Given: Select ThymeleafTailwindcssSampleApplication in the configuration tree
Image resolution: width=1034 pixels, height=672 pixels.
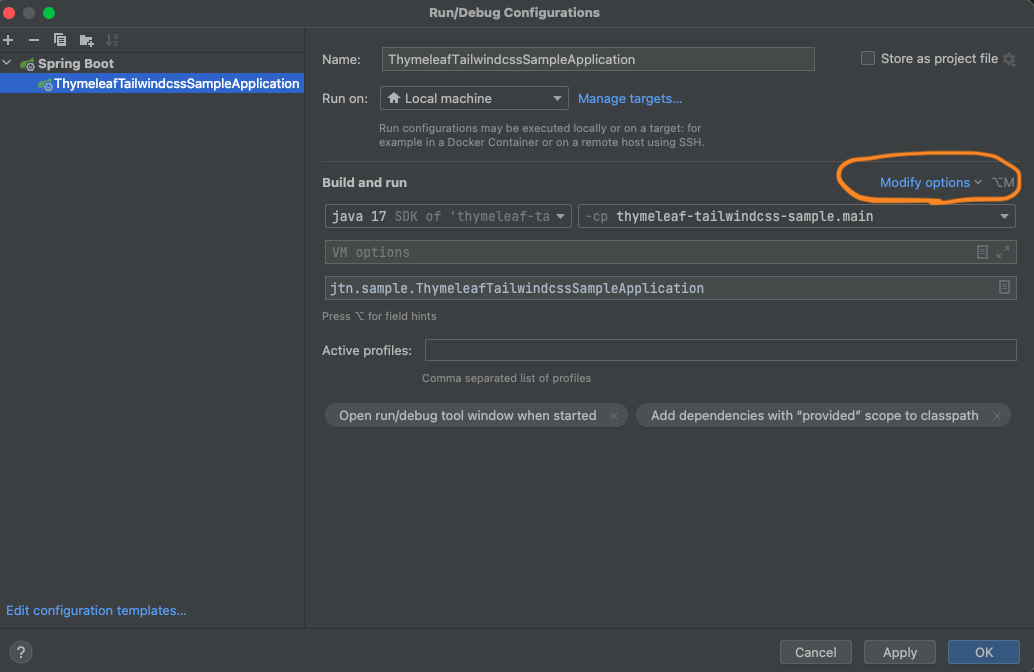Looking at the screenshot, I should coord(176,84).
